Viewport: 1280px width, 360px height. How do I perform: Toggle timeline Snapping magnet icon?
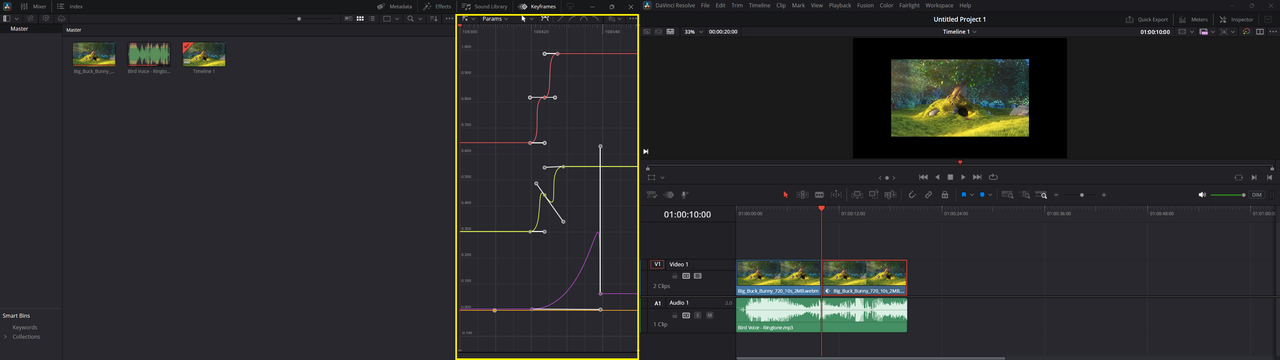(x=912, y=195)
